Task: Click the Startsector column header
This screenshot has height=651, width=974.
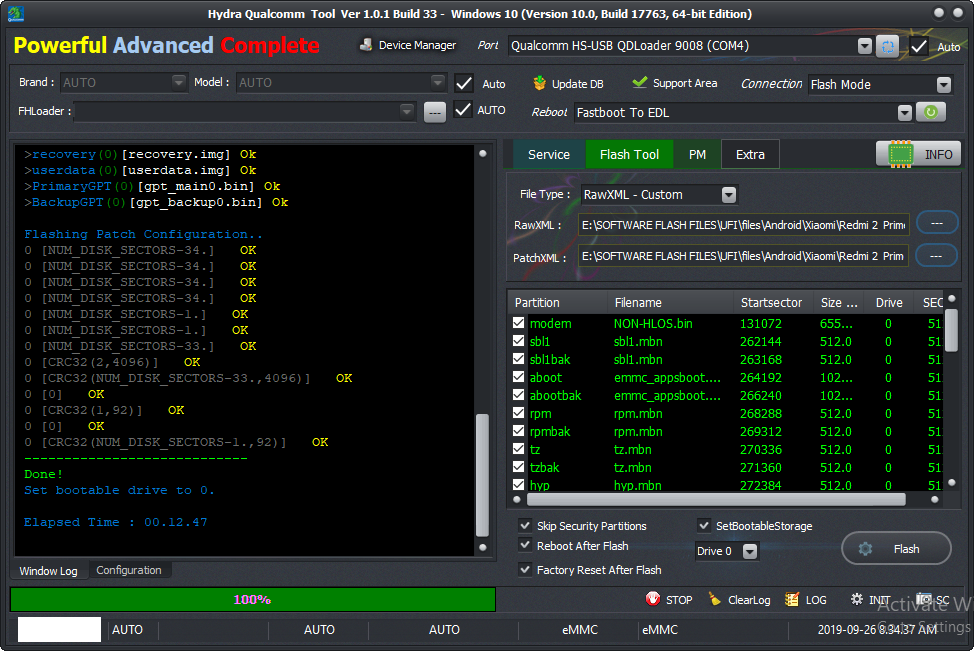Action: click(x=771, y=303)
